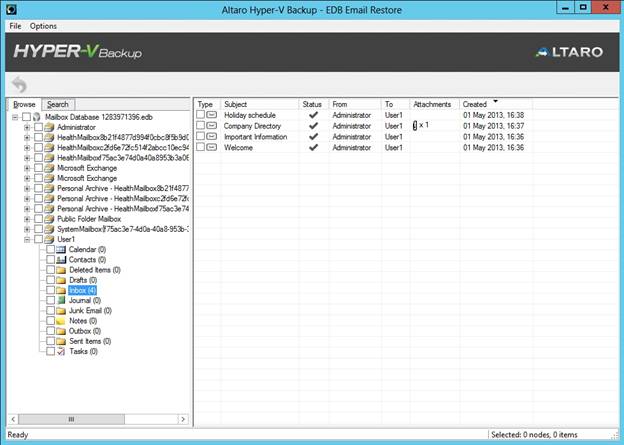Click the Tasks folder icon
The height and width of the screenshot is (445, 624).
[x=61, y=351]
